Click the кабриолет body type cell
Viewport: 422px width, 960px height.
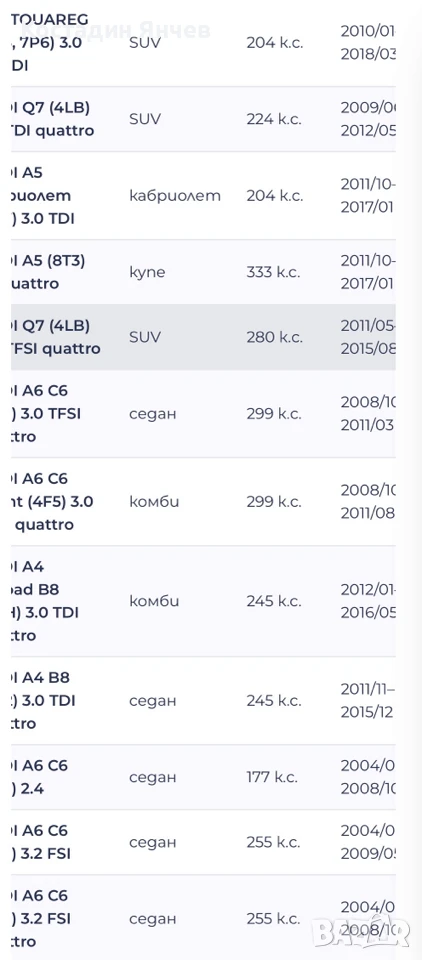(x=175, y=197)
